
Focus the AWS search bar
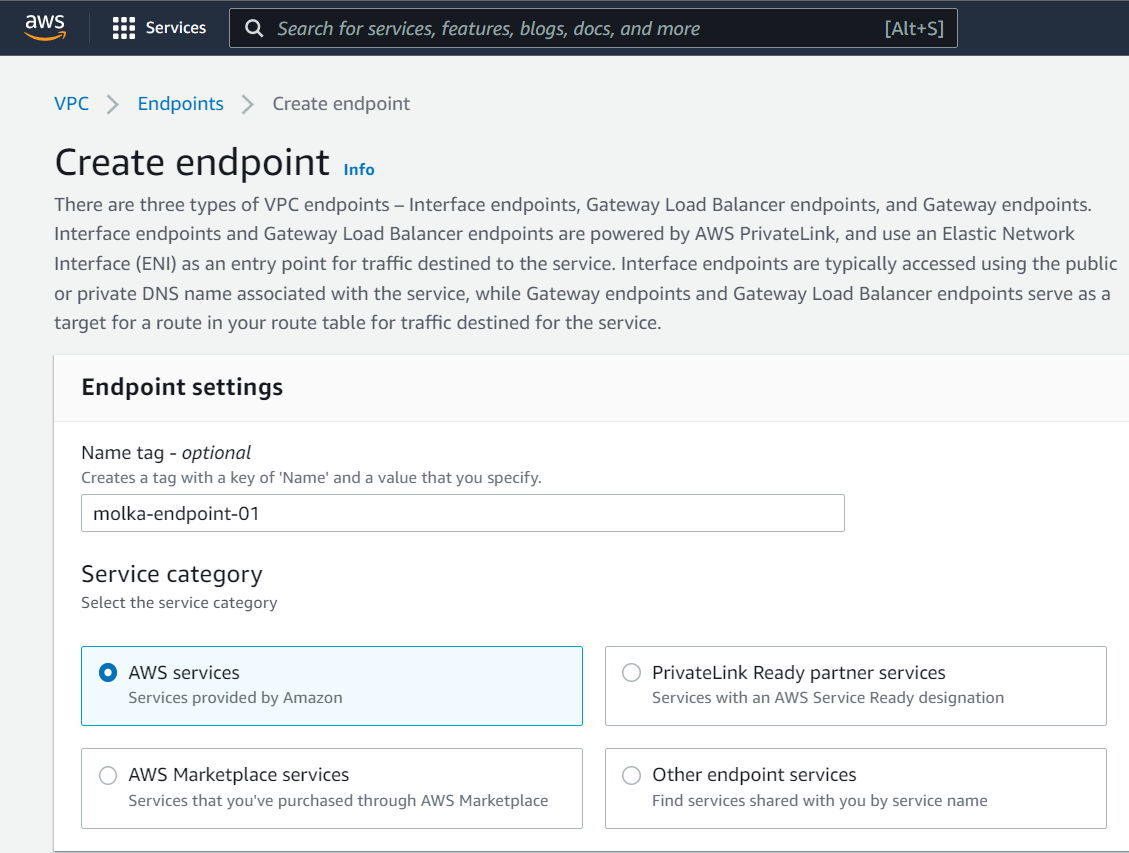click(594, 27)
